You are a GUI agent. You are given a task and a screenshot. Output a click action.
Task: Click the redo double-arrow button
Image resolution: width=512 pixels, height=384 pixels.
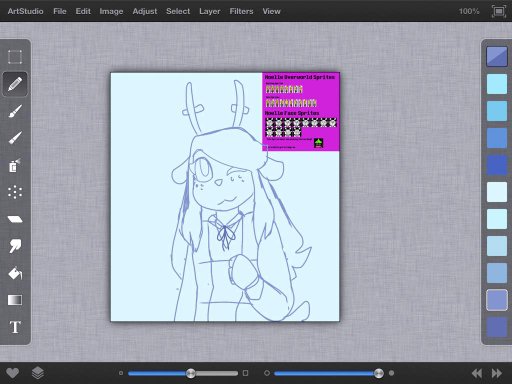(497, 373)
